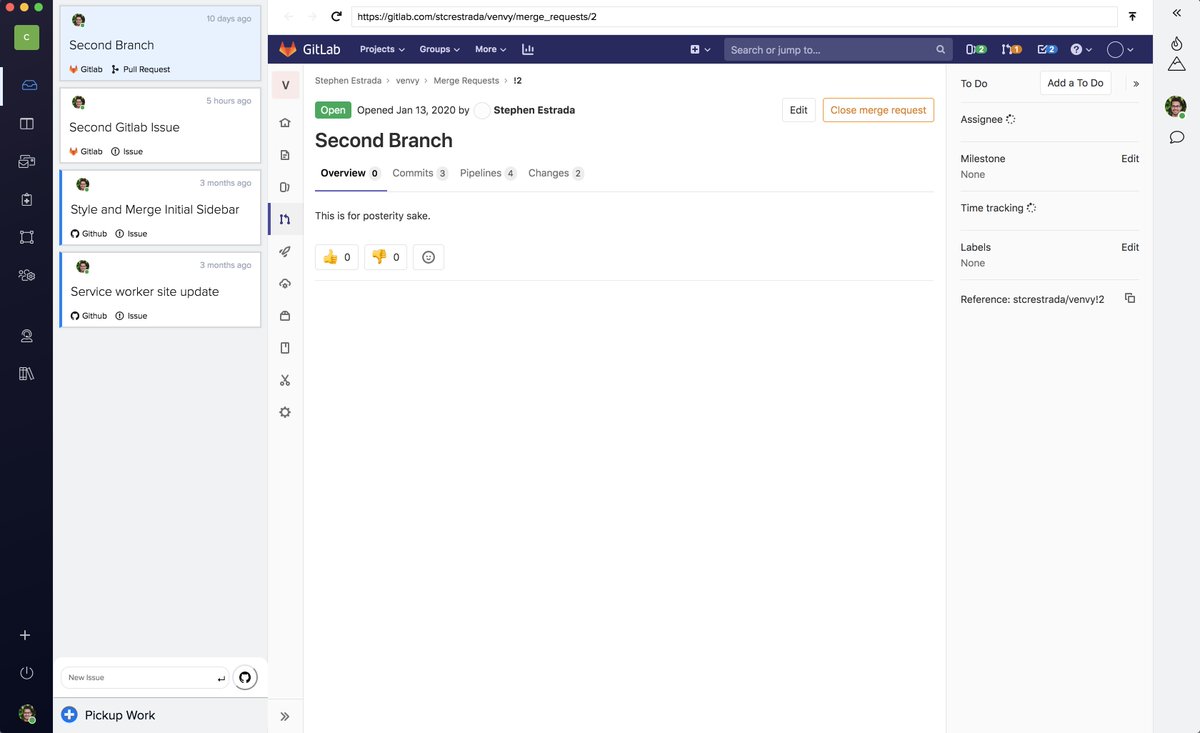Open GitLab CI/CD rocket icon

coord(285,252)
